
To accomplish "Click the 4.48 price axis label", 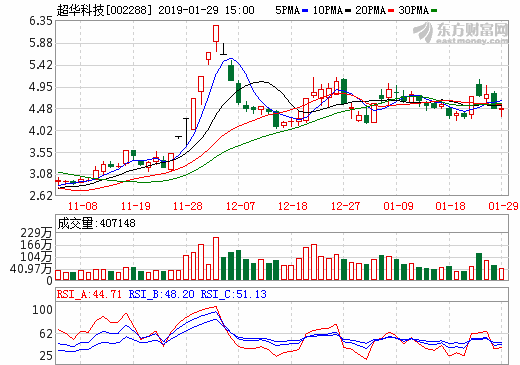I will pyautogui.click(x=41, y=109).
